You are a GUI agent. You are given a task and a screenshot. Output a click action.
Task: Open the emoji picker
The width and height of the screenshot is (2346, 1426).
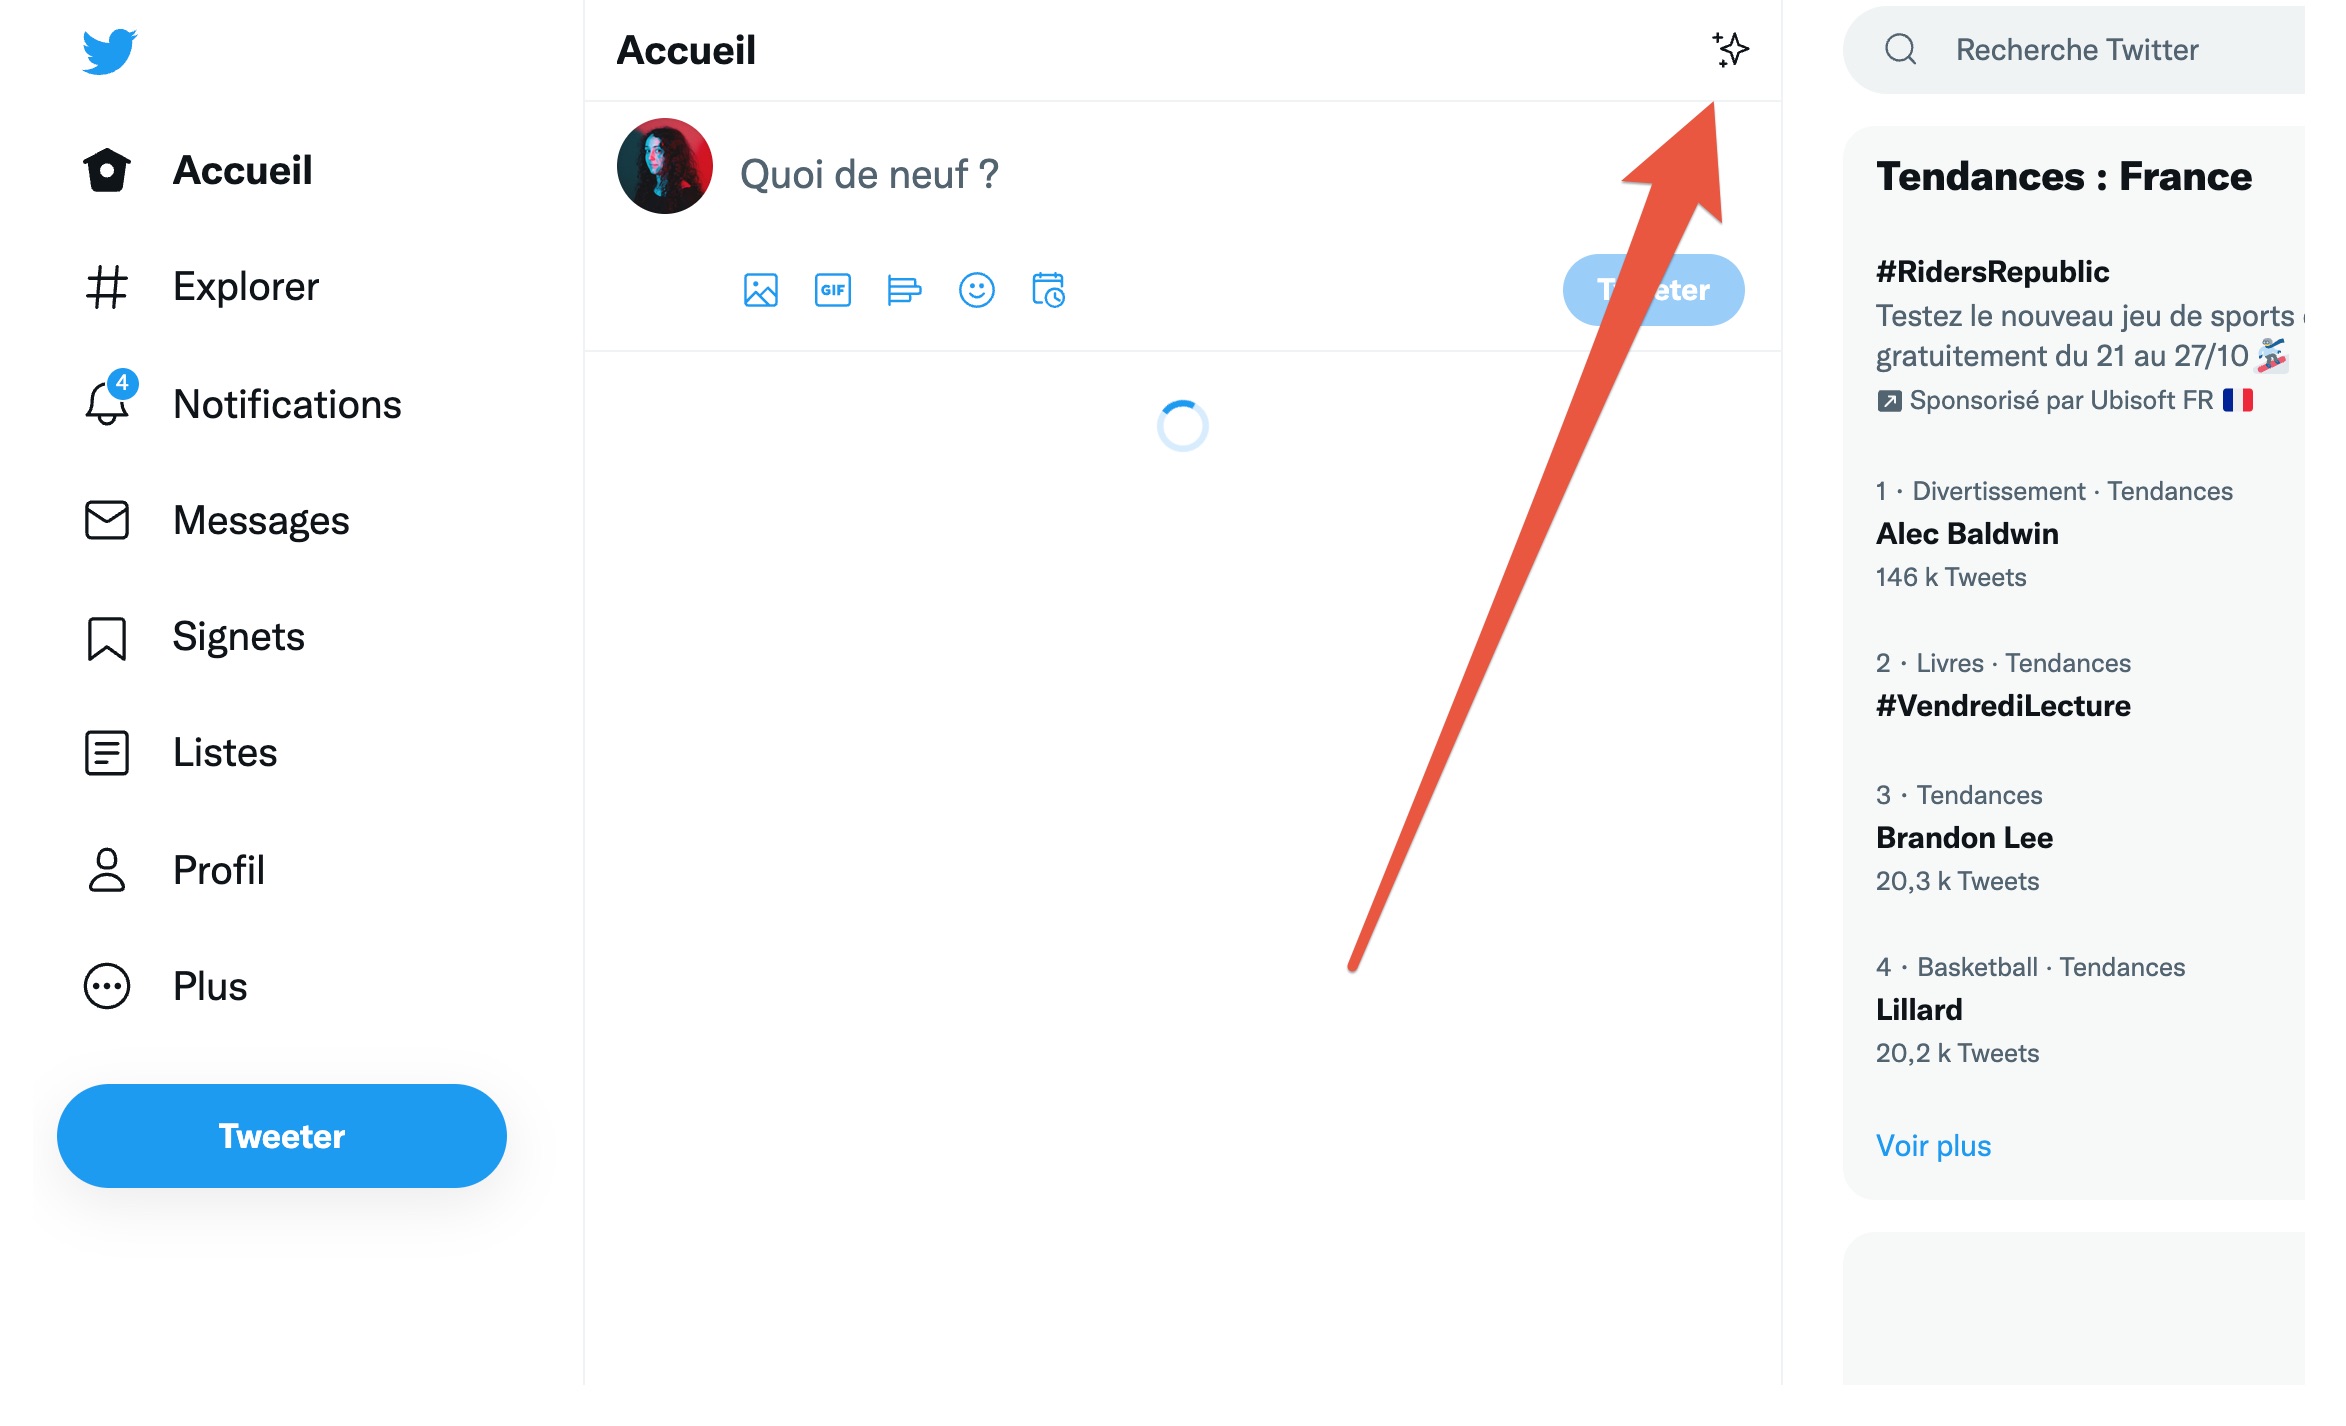977,290
